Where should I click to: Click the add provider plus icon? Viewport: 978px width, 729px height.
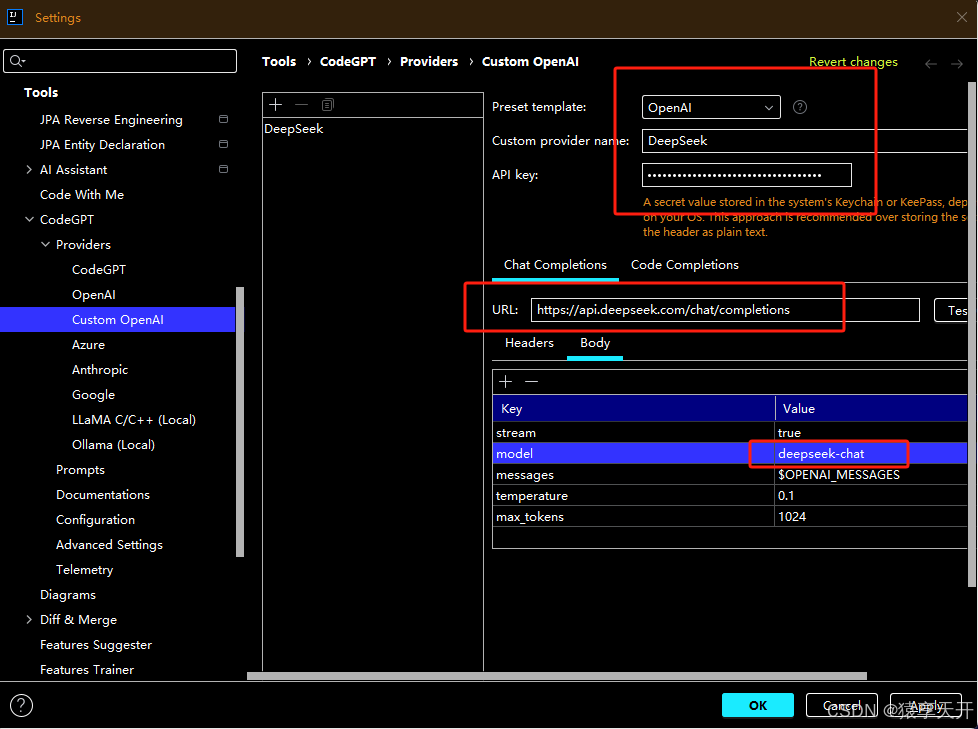click(276, 105)
